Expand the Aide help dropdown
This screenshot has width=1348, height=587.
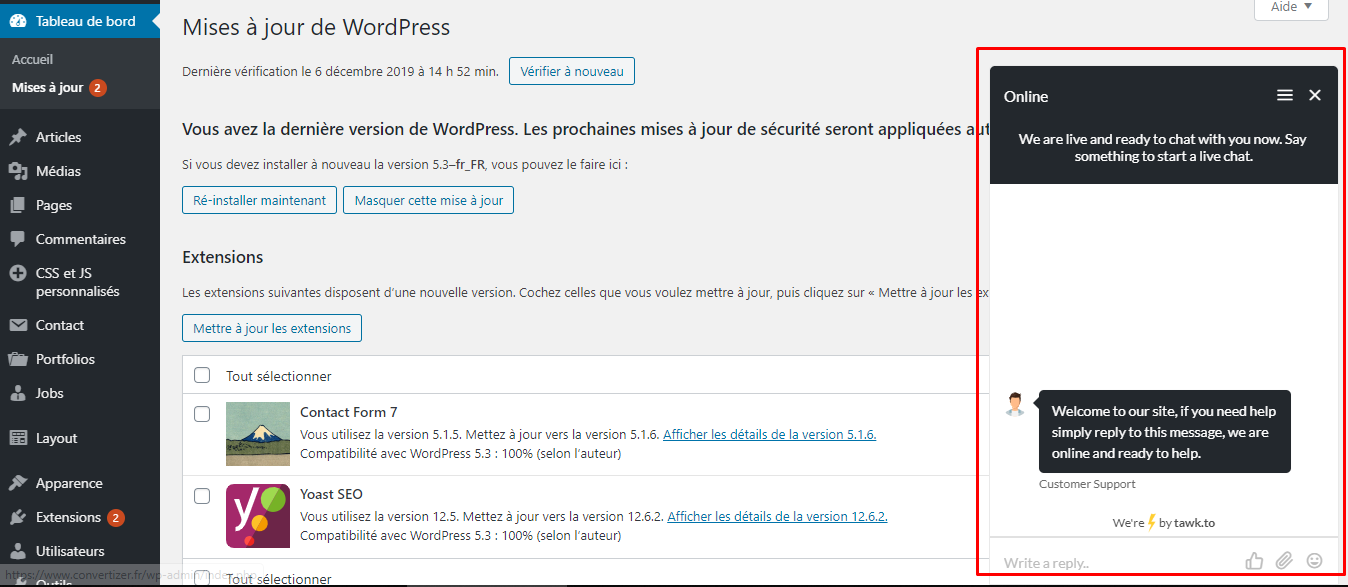pyautogui.click(x=1291, y=8)
